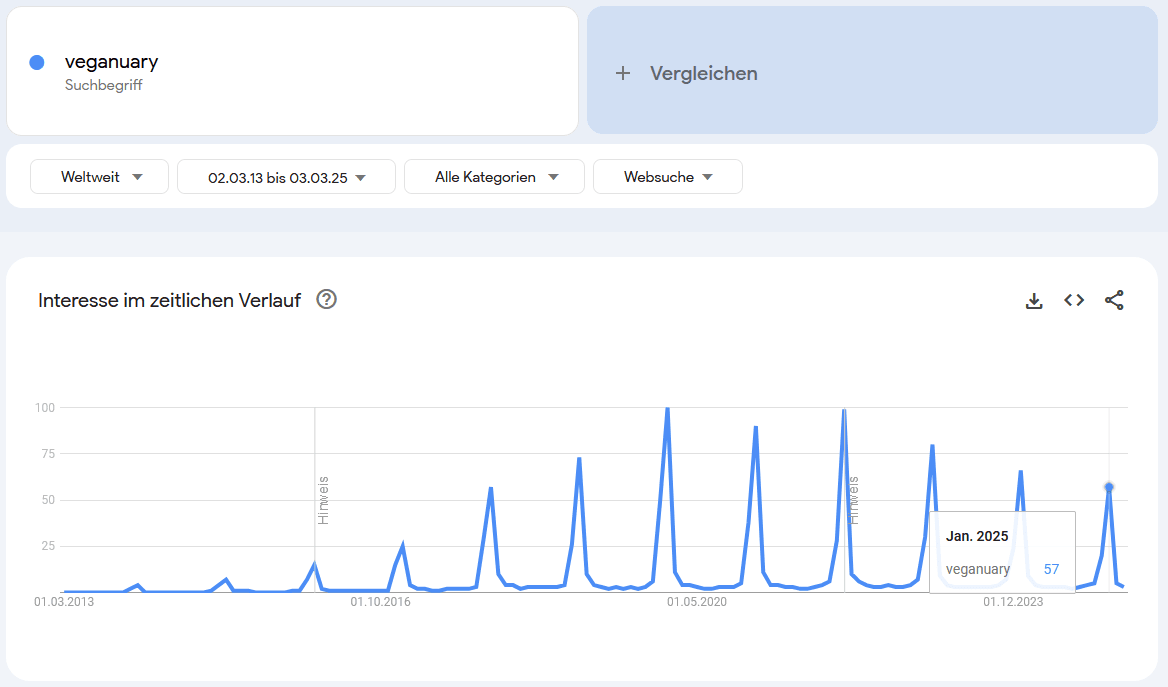1168x687 pixels.
Task: Click the Interesse im zeitlichen Verlauf heading
Action: (169, 300)
